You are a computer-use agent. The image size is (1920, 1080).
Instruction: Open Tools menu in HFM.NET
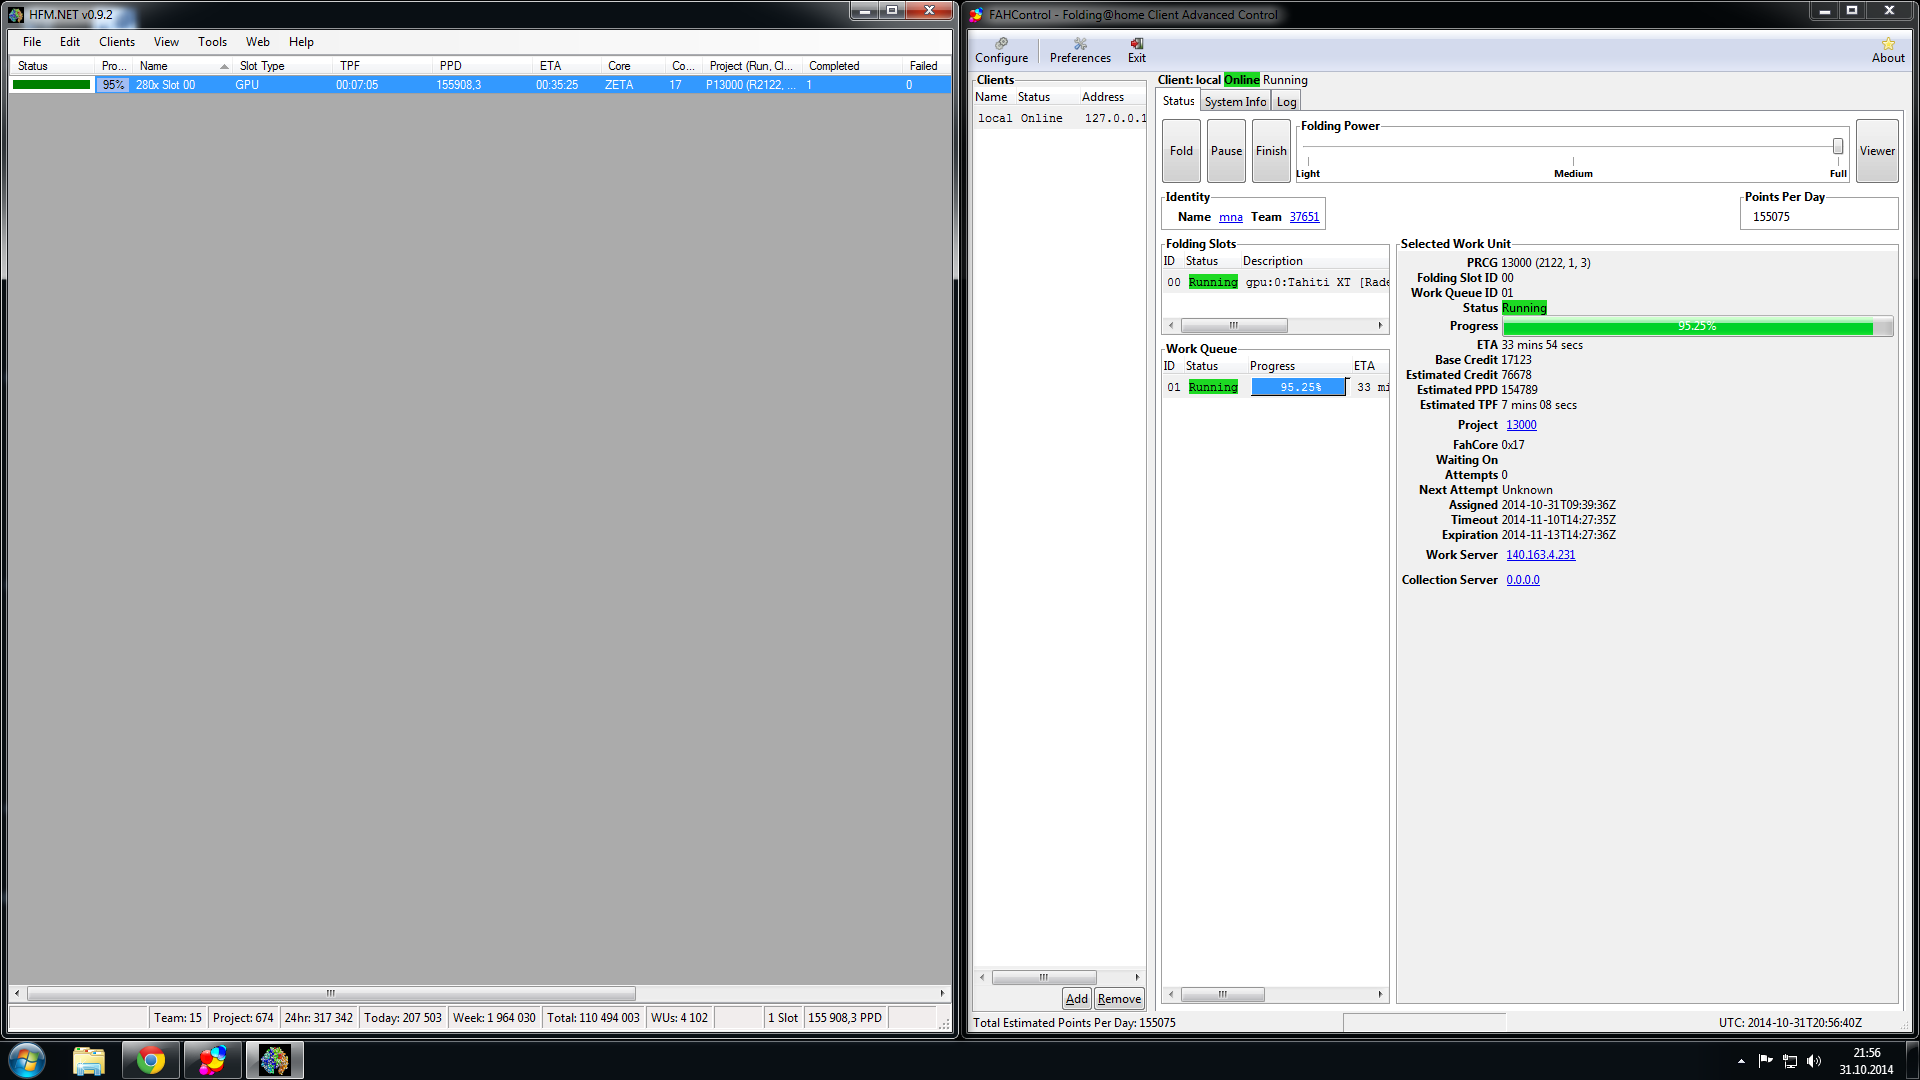tap(212, 42)
